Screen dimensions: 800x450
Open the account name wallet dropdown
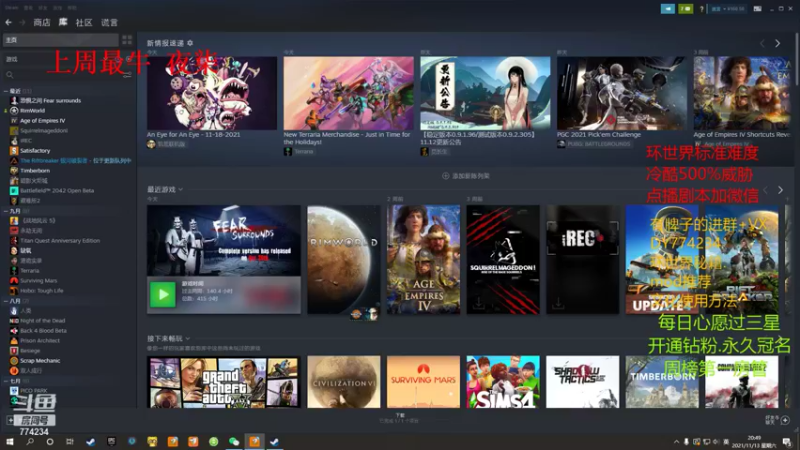point(728,9)
